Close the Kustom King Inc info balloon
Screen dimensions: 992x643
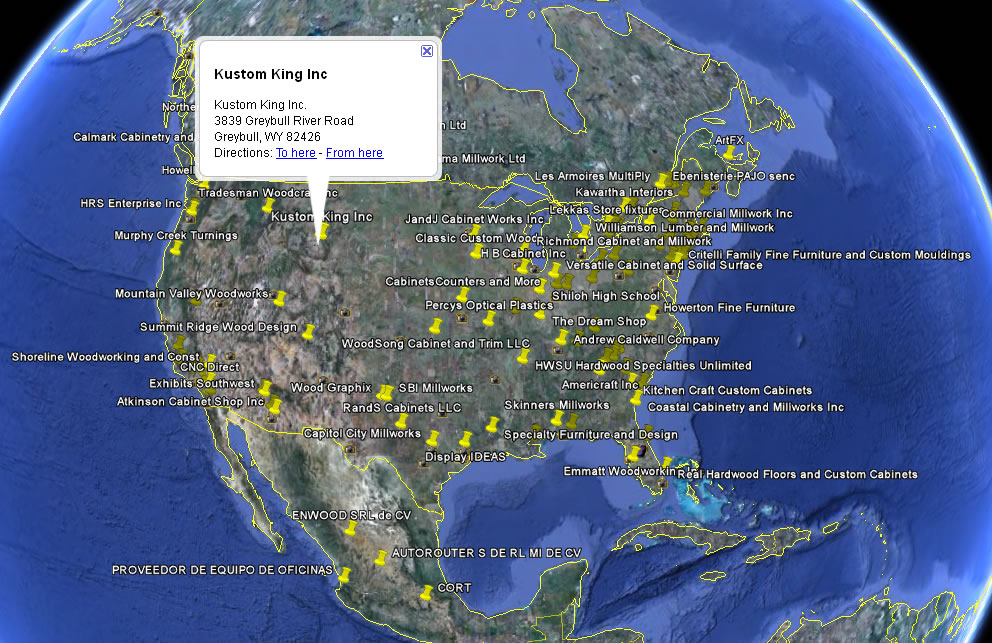click(427, 51)
